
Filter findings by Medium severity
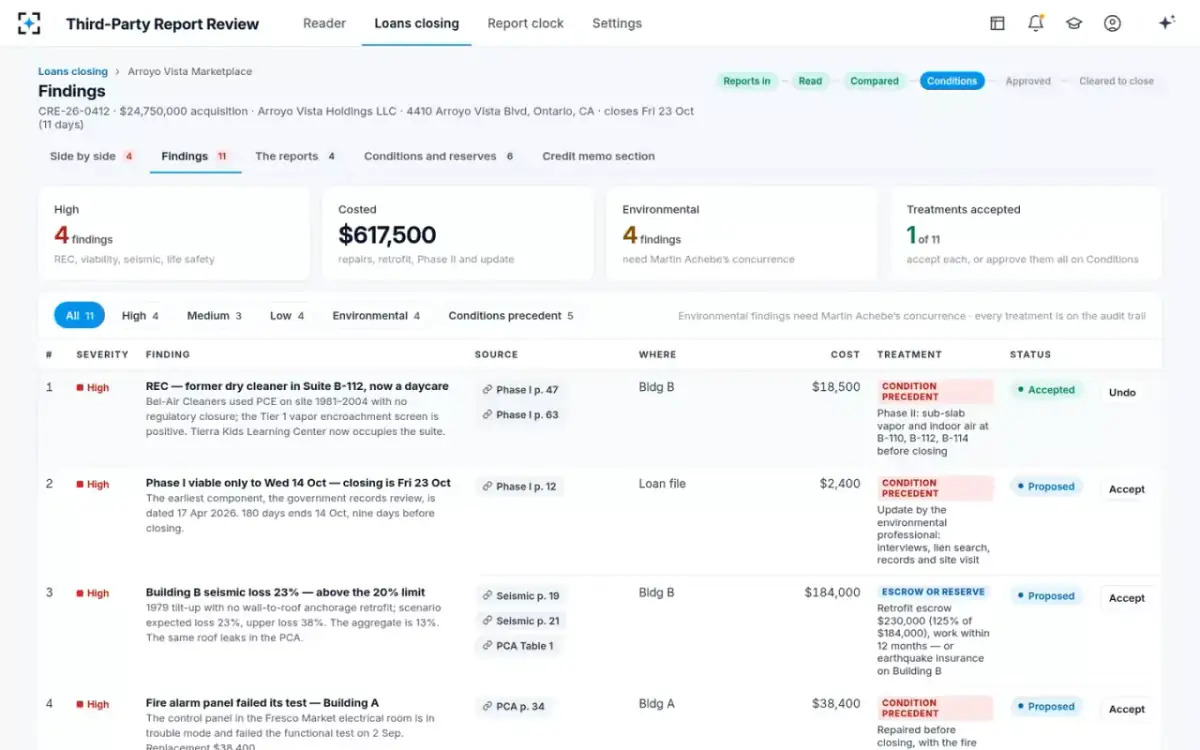point(214,316)
